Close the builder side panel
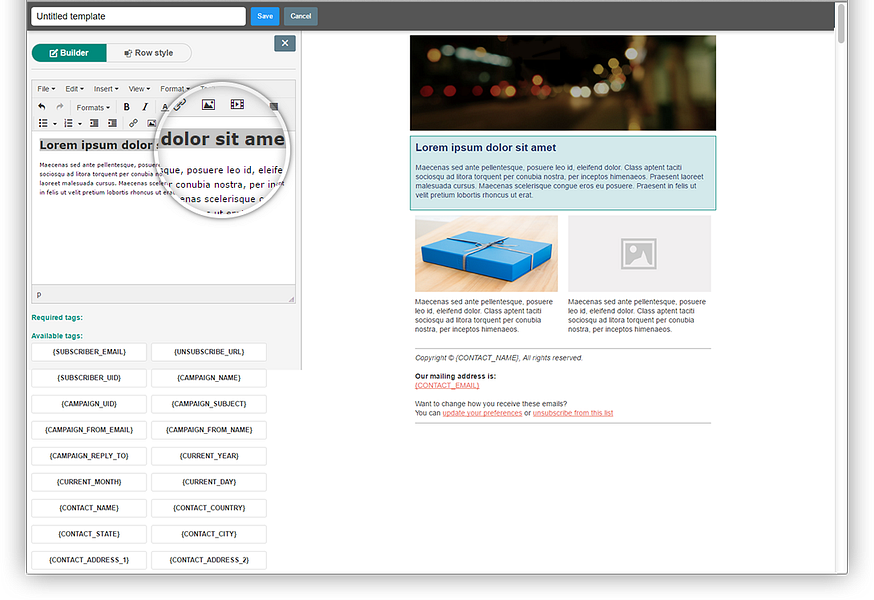The image size is (874, 600). tap(285, 43)
